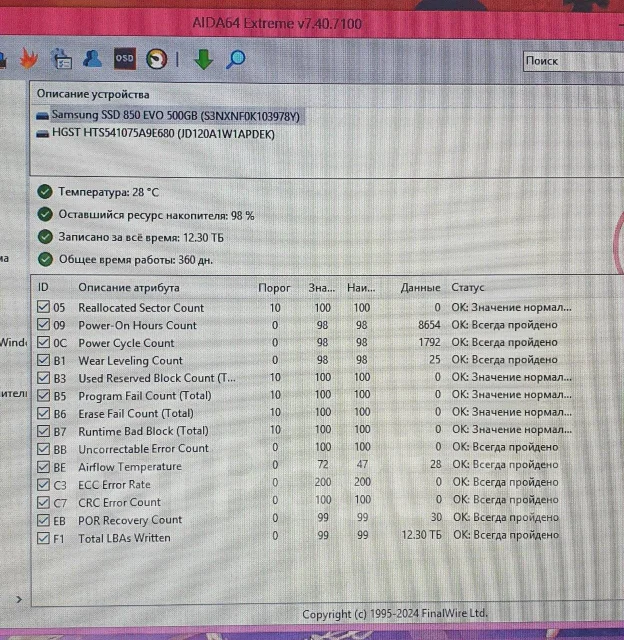
Task: Toggle checkbox for B3 Used Reserved Block
Action: 43,378
